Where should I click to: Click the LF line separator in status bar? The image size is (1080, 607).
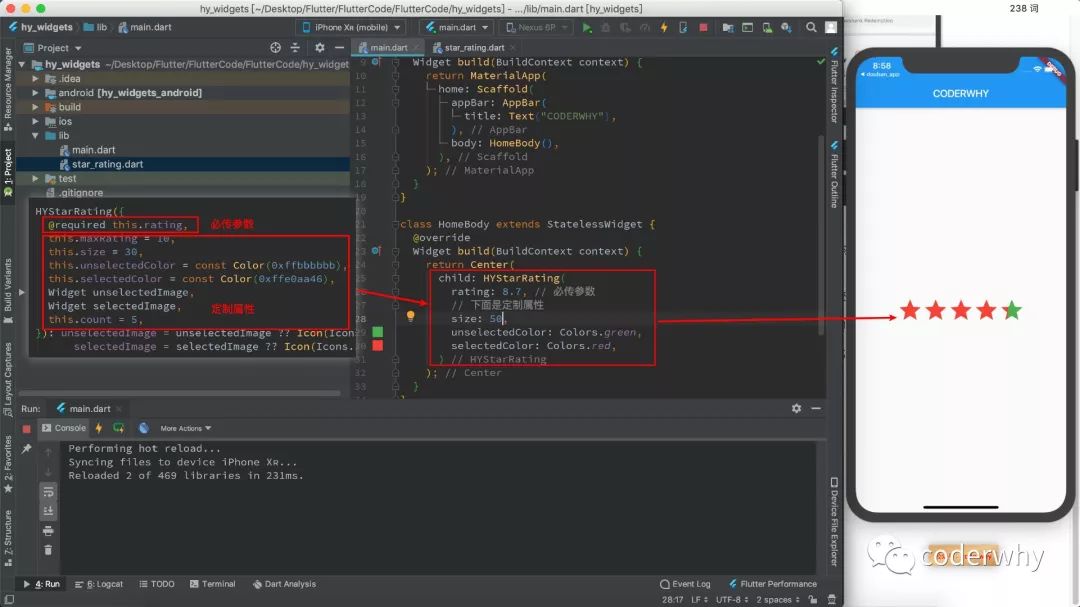698,599
